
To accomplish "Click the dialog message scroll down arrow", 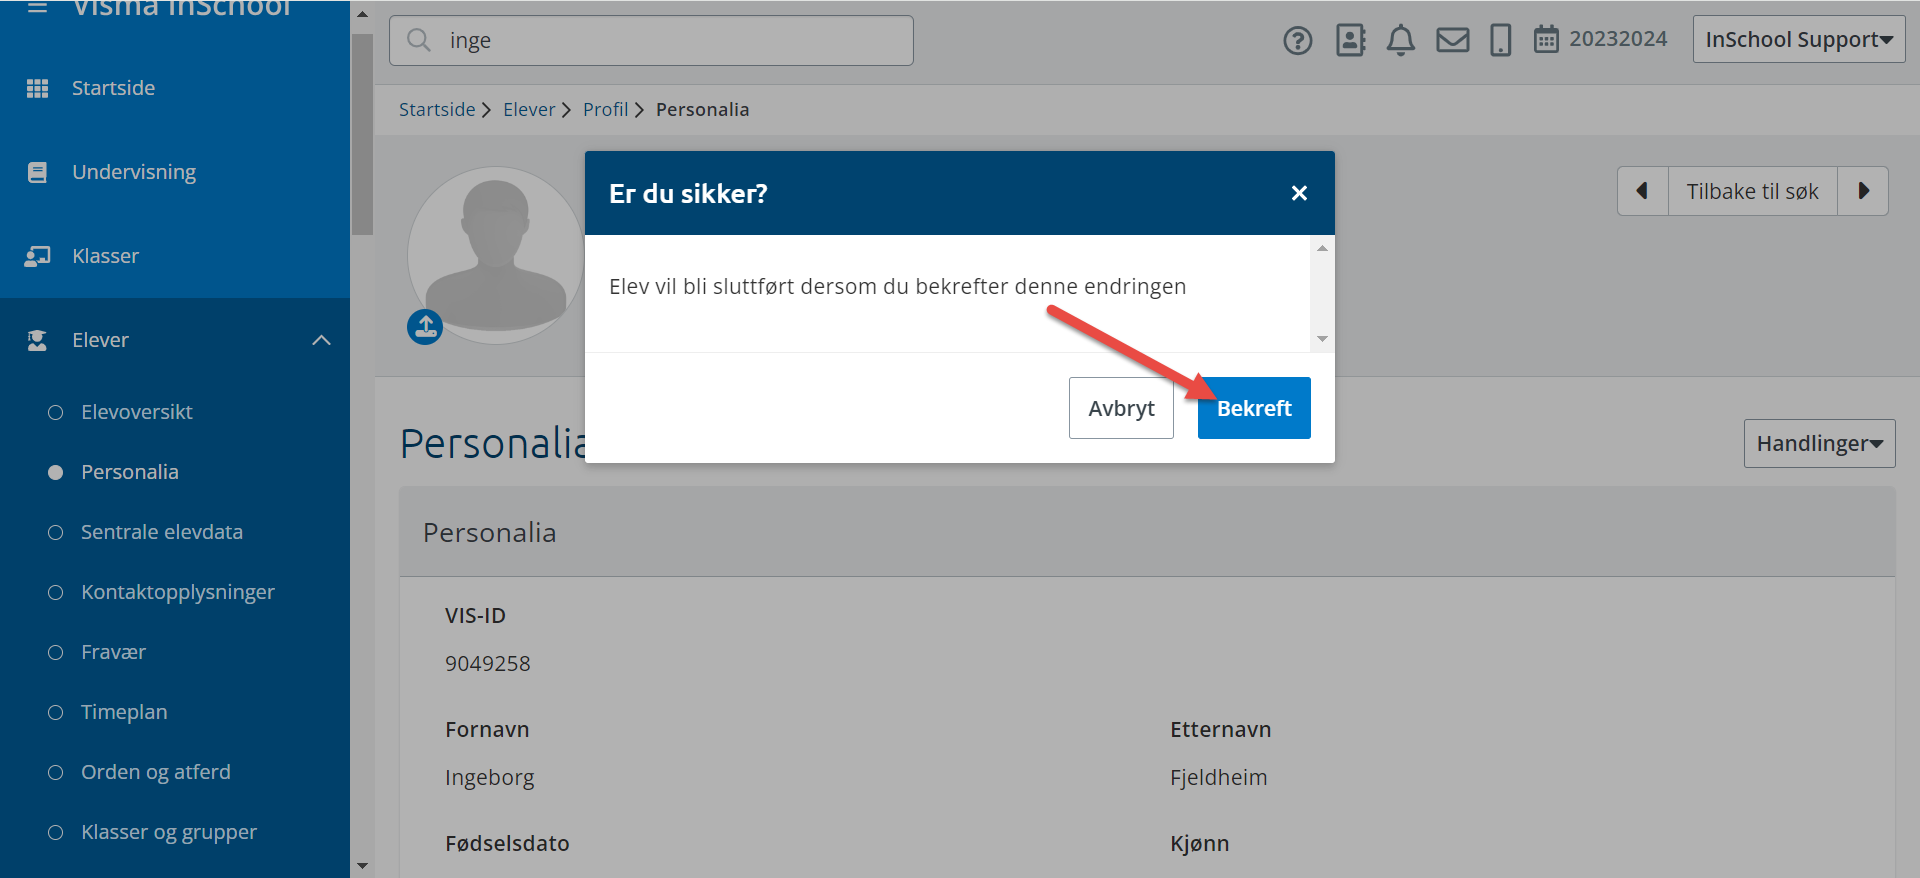I will [x=1322, y=339].
